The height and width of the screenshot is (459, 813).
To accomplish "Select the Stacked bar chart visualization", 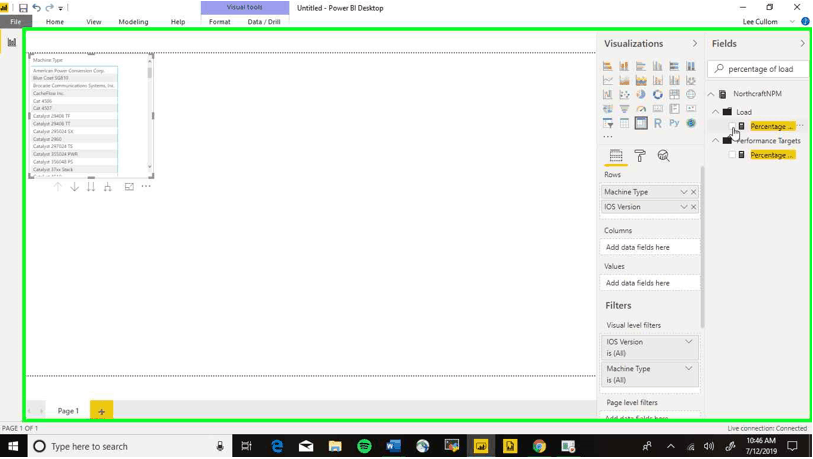I will click(x=608, y=66).
